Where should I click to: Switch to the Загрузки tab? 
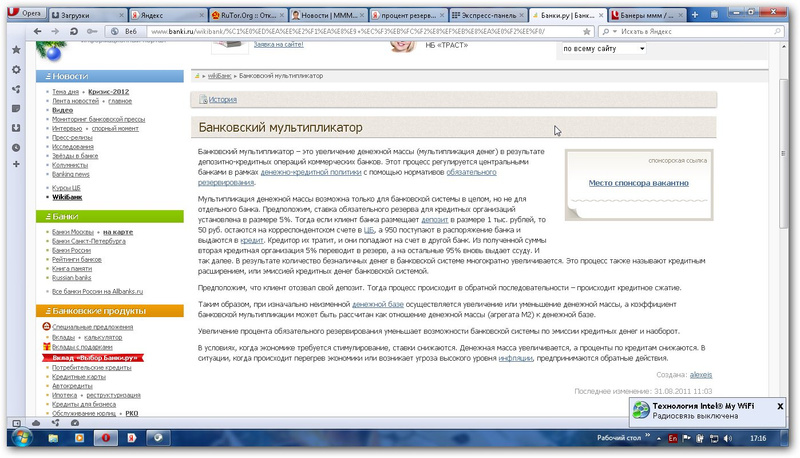(x=87, y=15)
